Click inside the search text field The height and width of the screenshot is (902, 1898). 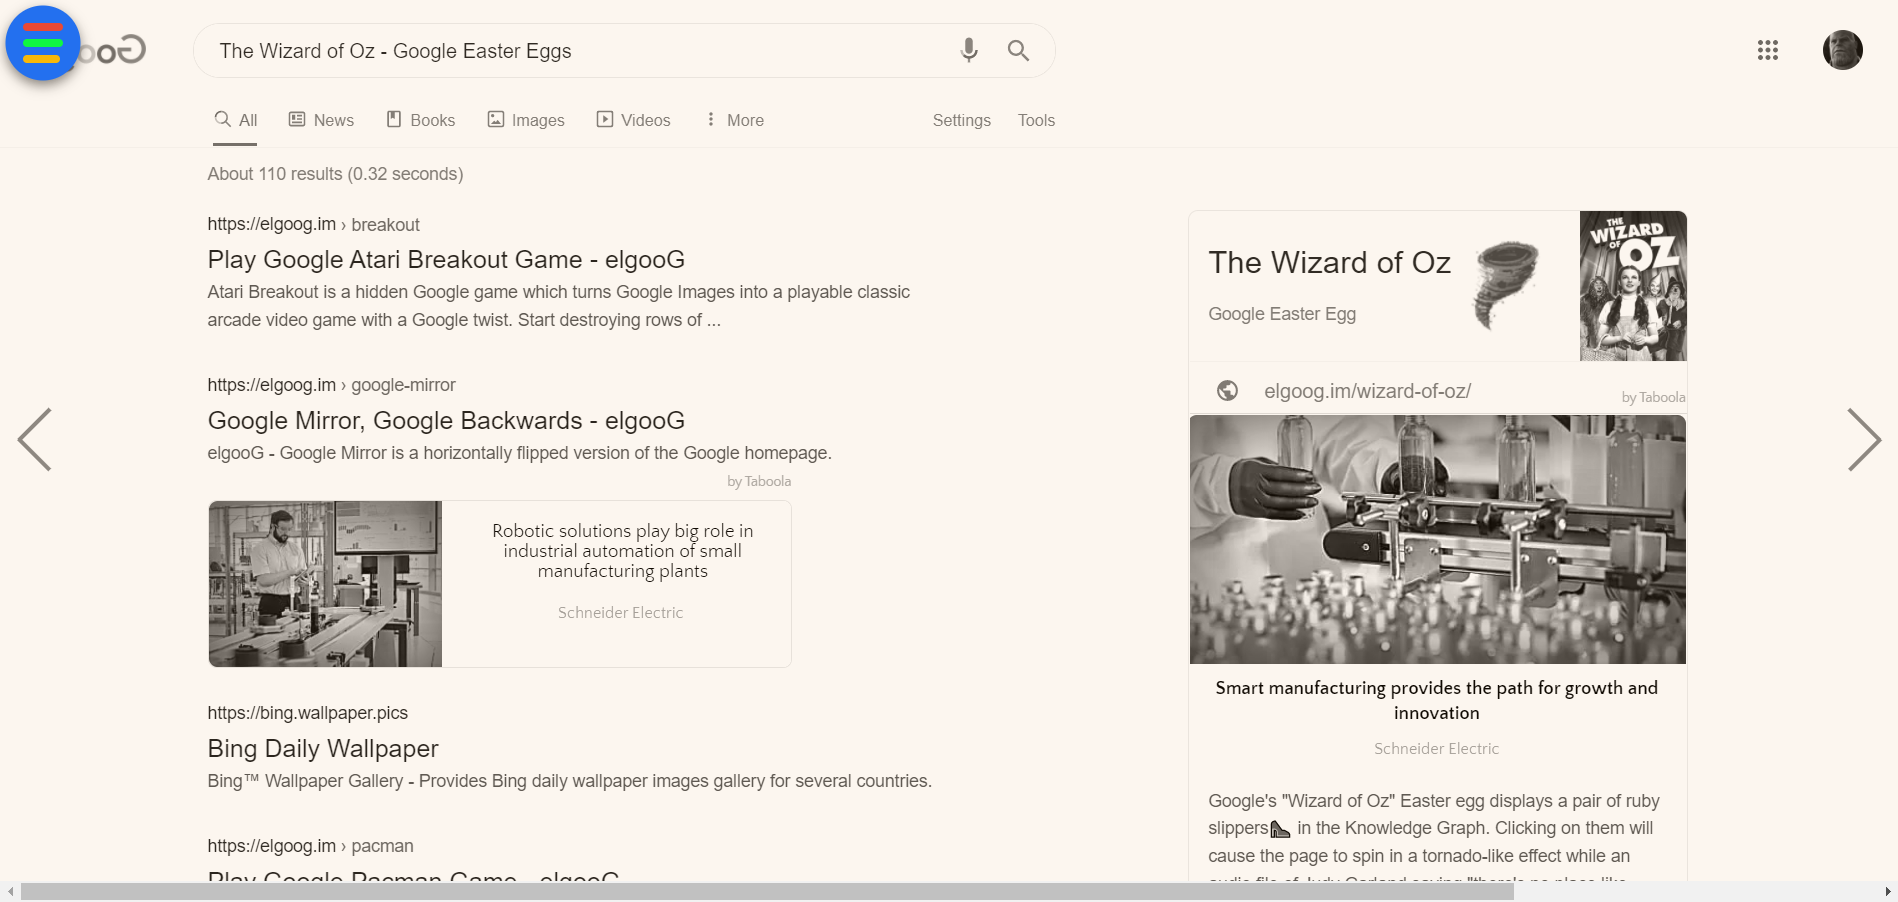pyautogui.click(x=580, y=51)
